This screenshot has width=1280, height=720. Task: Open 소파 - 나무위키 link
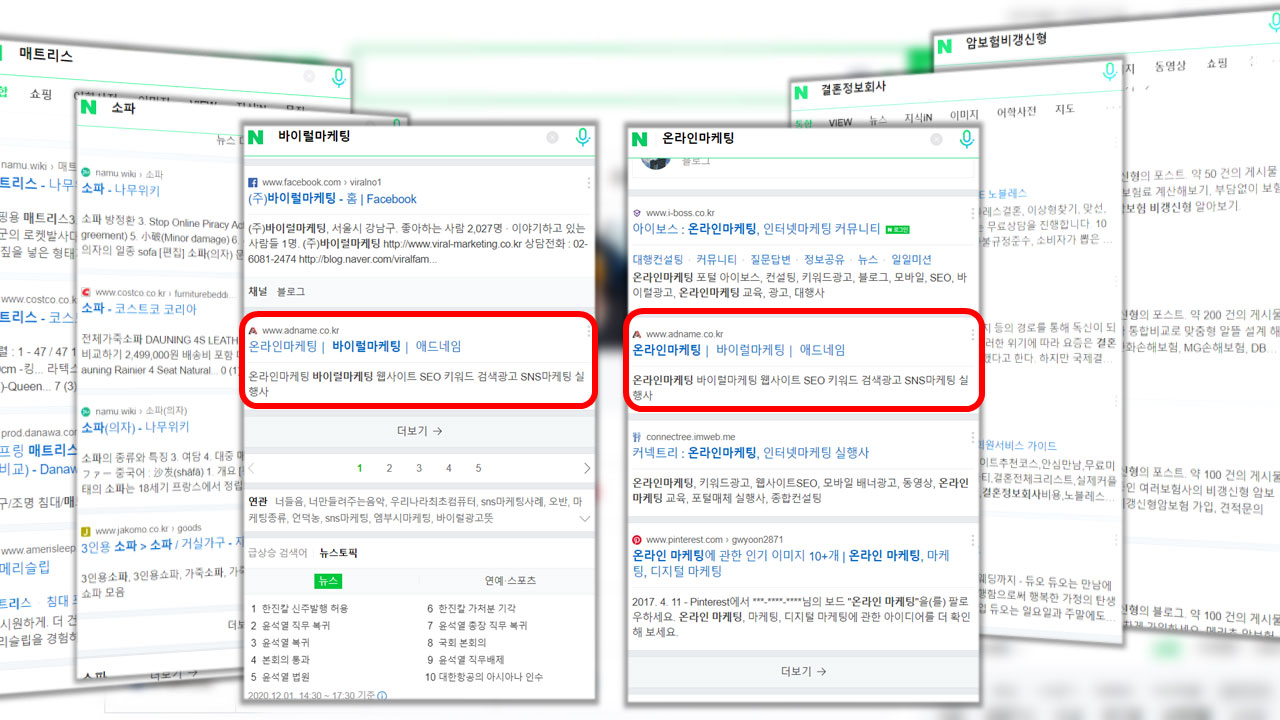click(120, 189)
